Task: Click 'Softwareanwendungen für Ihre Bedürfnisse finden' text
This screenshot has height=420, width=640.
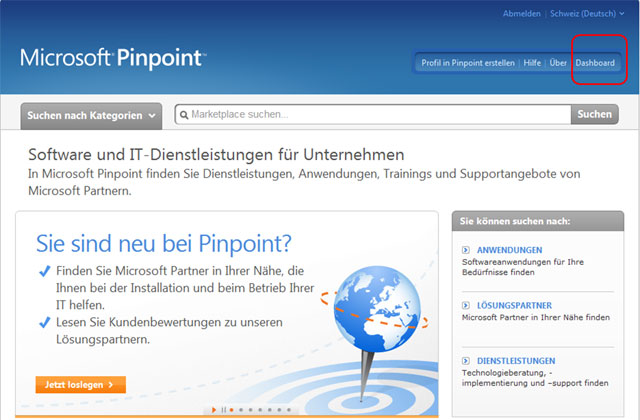Action: 523,267
